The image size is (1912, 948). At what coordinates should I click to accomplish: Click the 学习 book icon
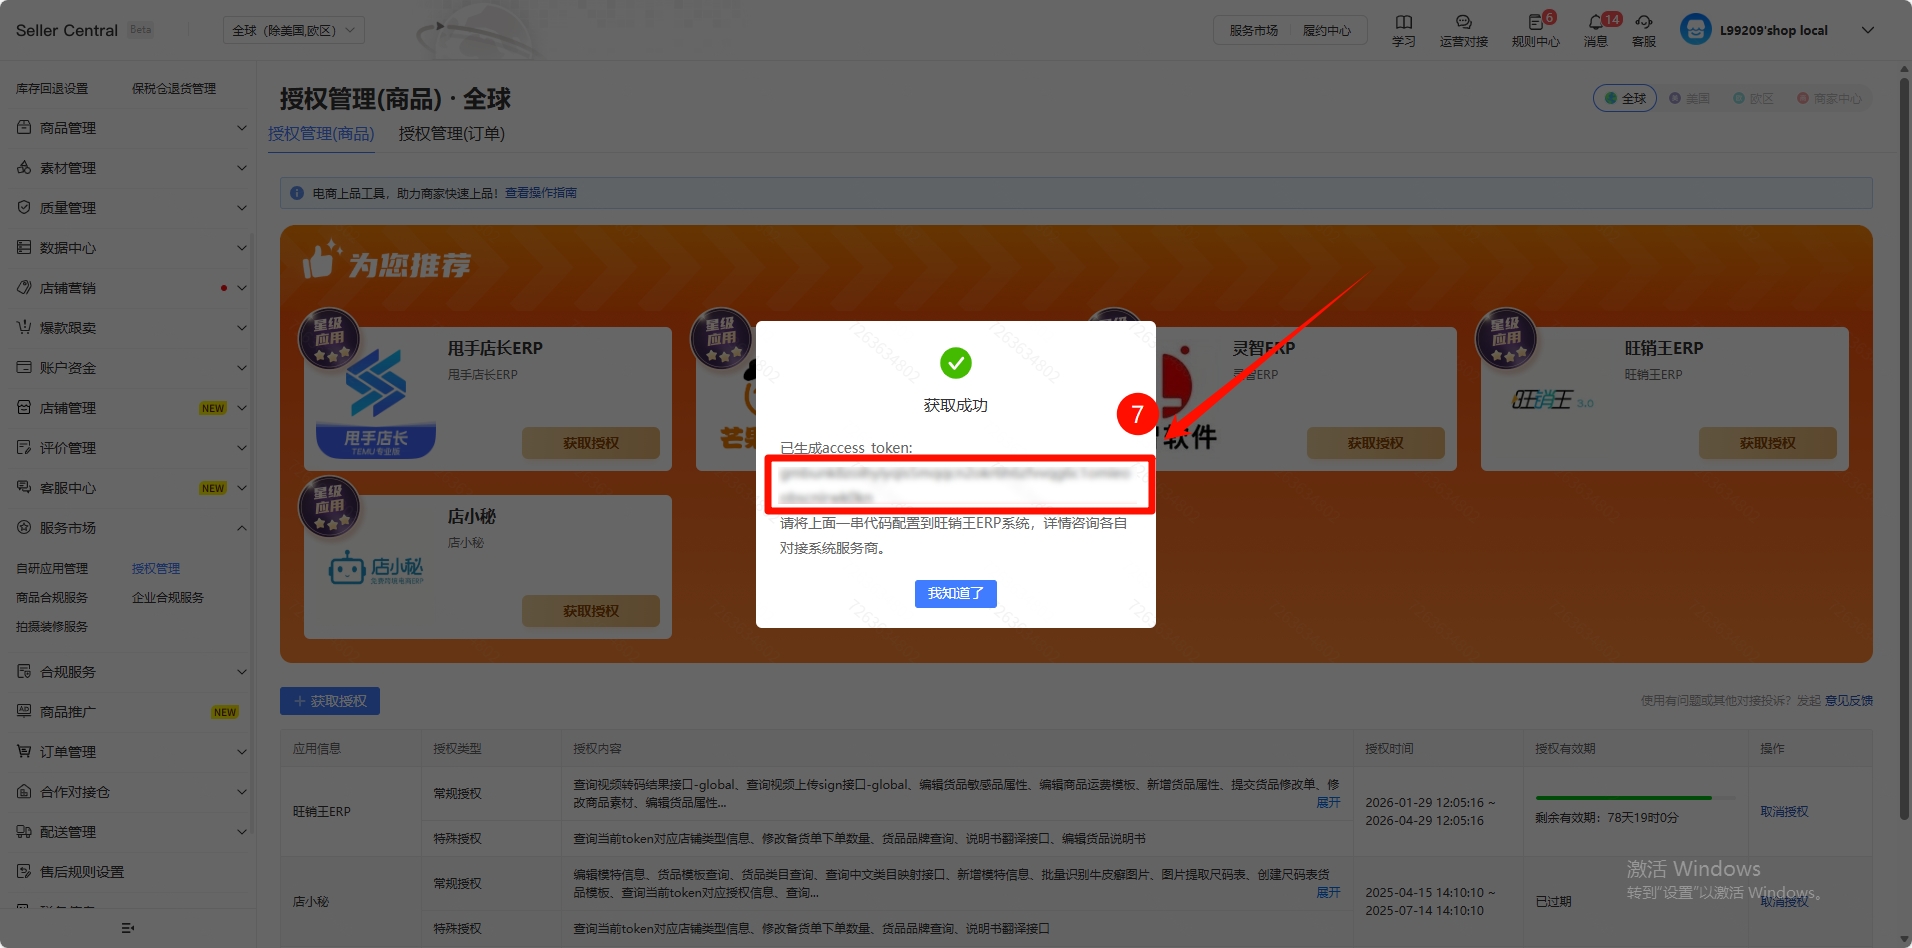point(1403,22)
